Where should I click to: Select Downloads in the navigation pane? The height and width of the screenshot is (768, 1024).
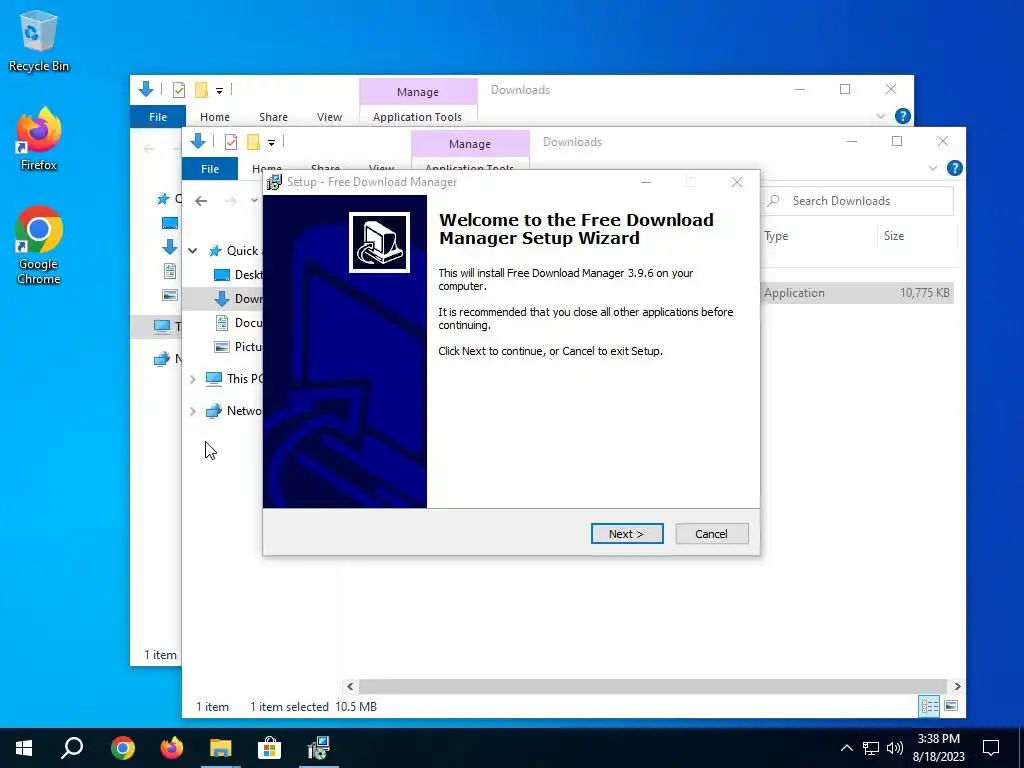(x=238, y=298)
